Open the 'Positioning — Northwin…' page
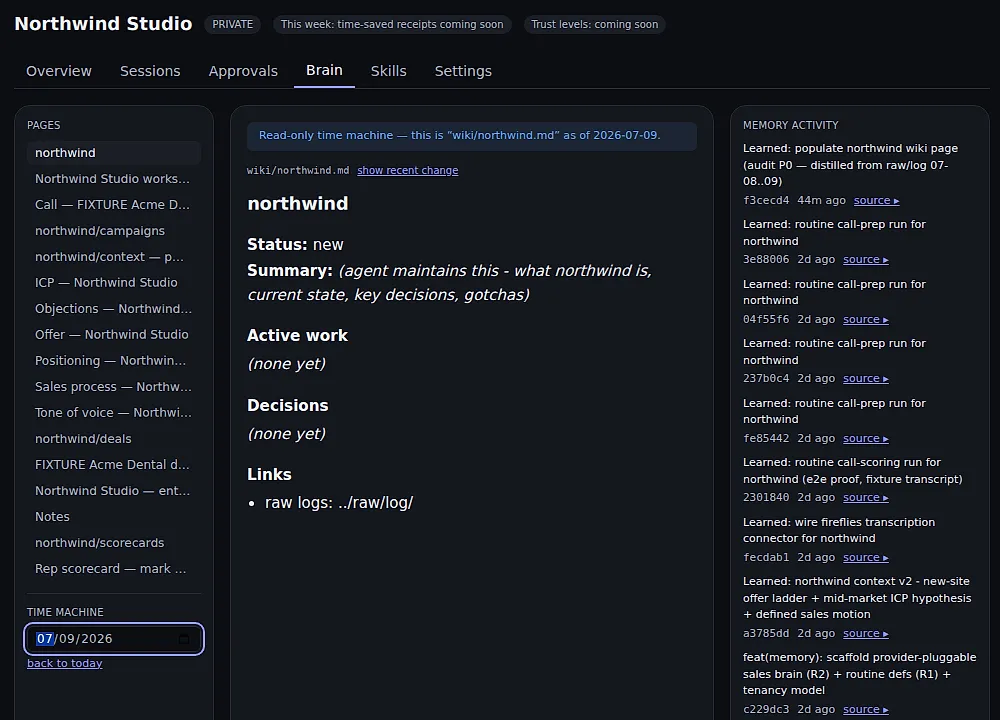1000x720 pixels. pyautogui.click(x=114, y=361)
